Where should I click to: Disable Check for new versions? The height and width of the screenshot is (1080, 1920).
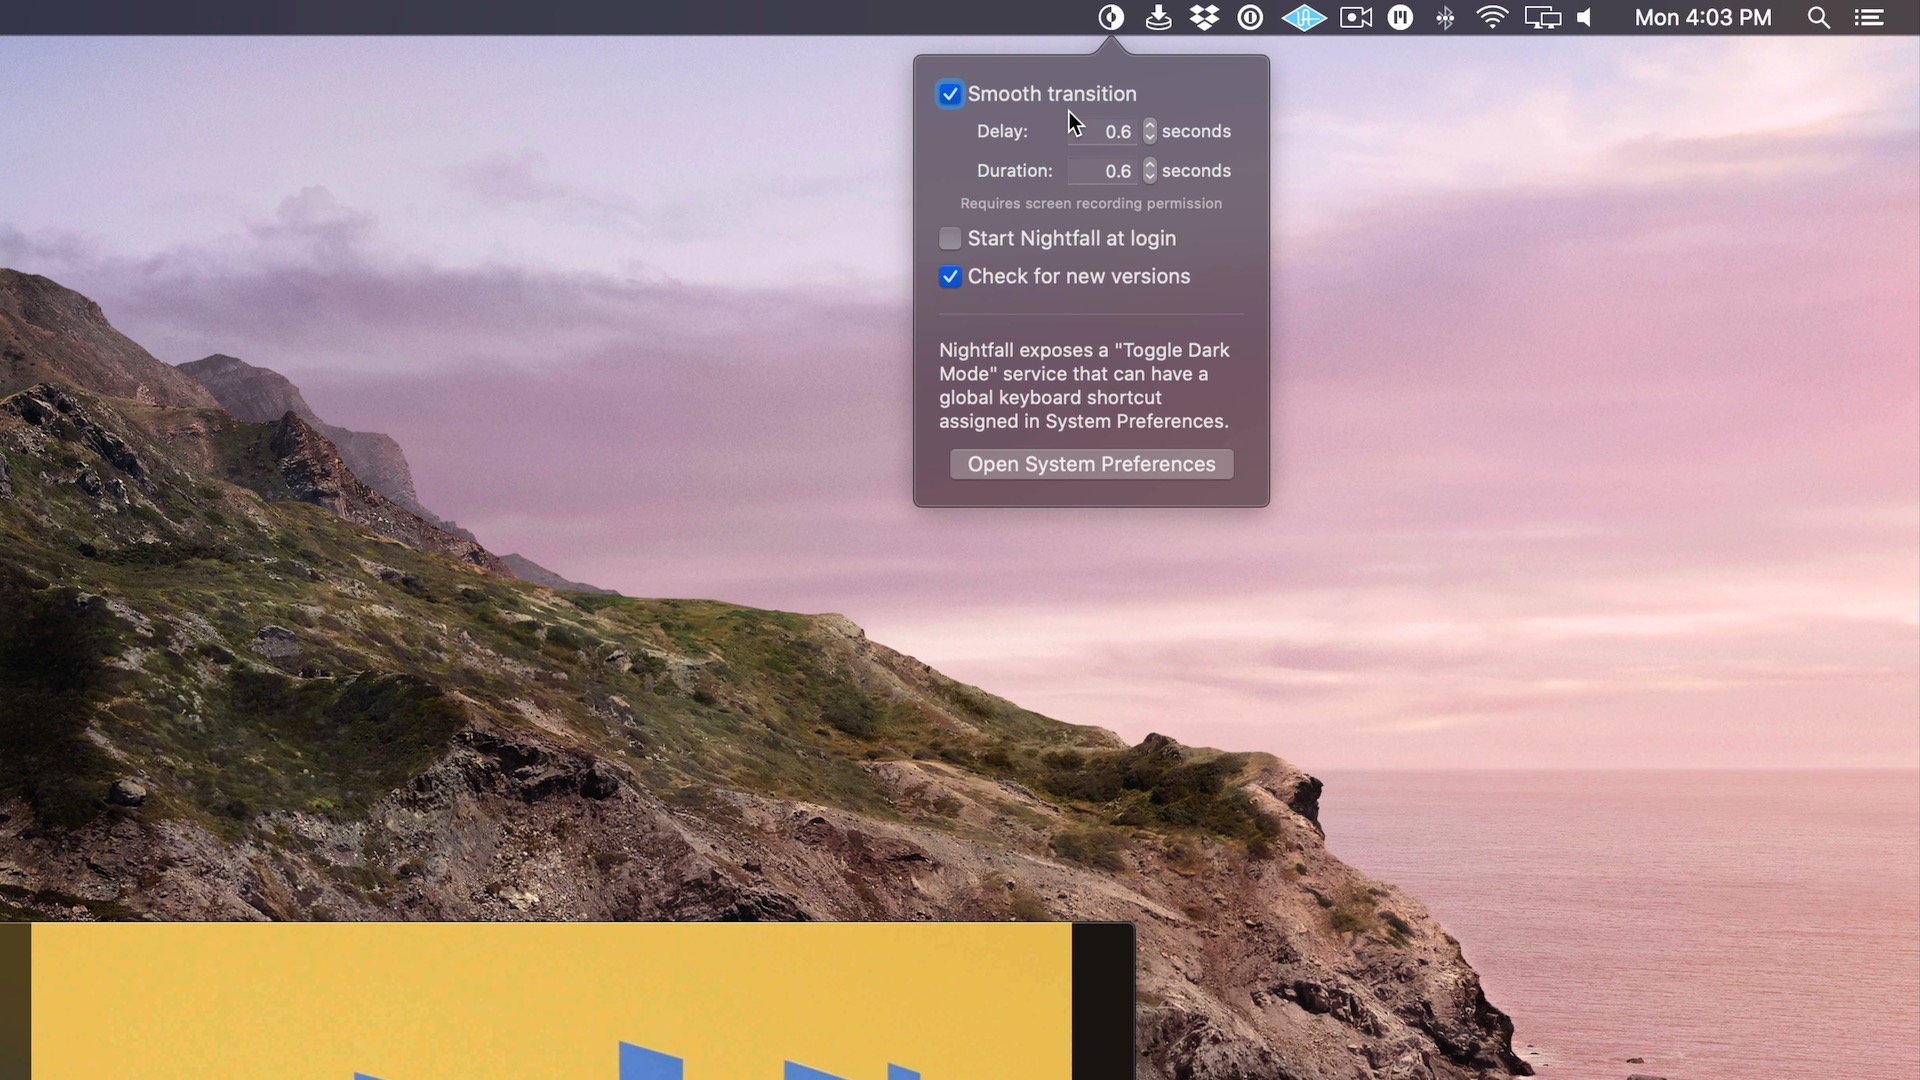coord(950,276)
